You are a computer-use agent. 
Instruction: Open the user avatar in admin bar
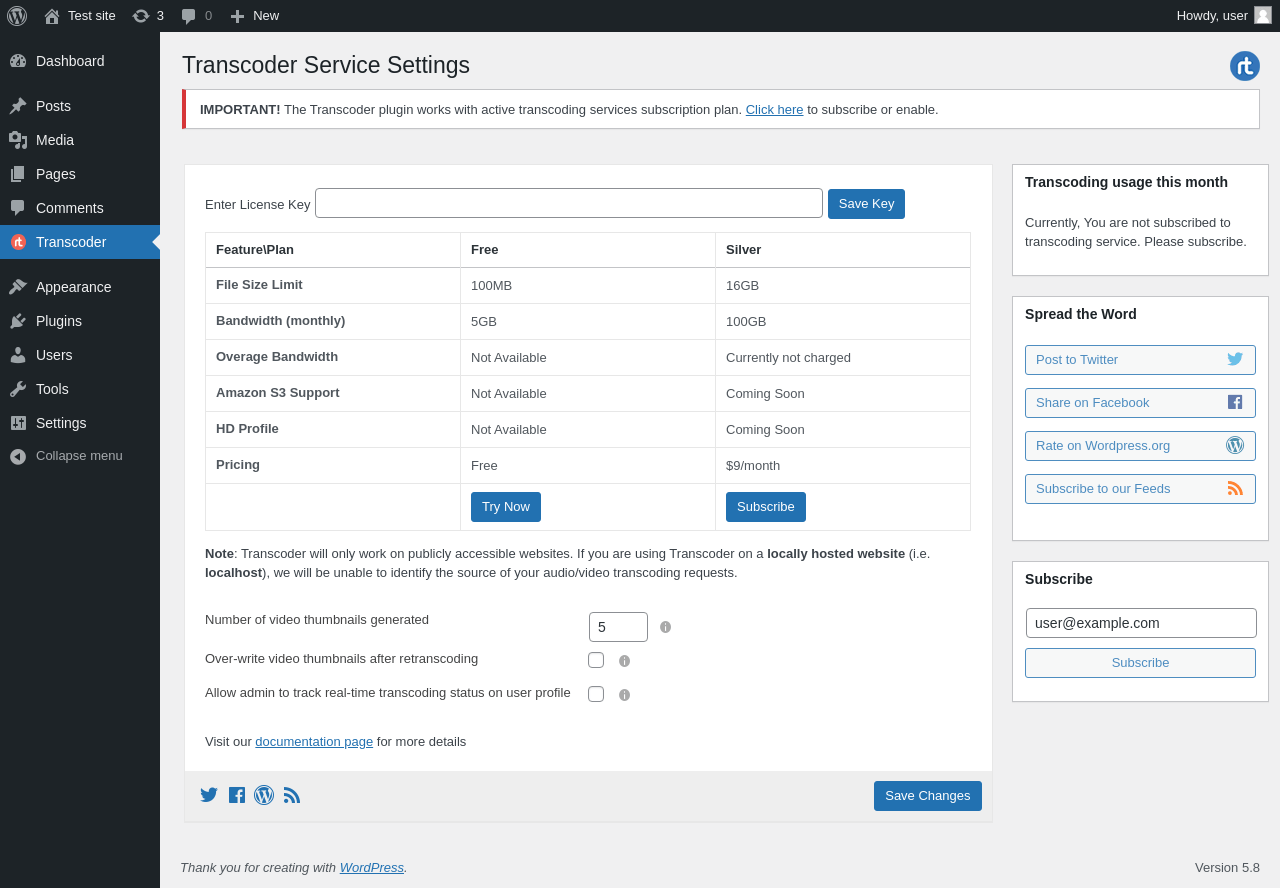pos(1263,15)
